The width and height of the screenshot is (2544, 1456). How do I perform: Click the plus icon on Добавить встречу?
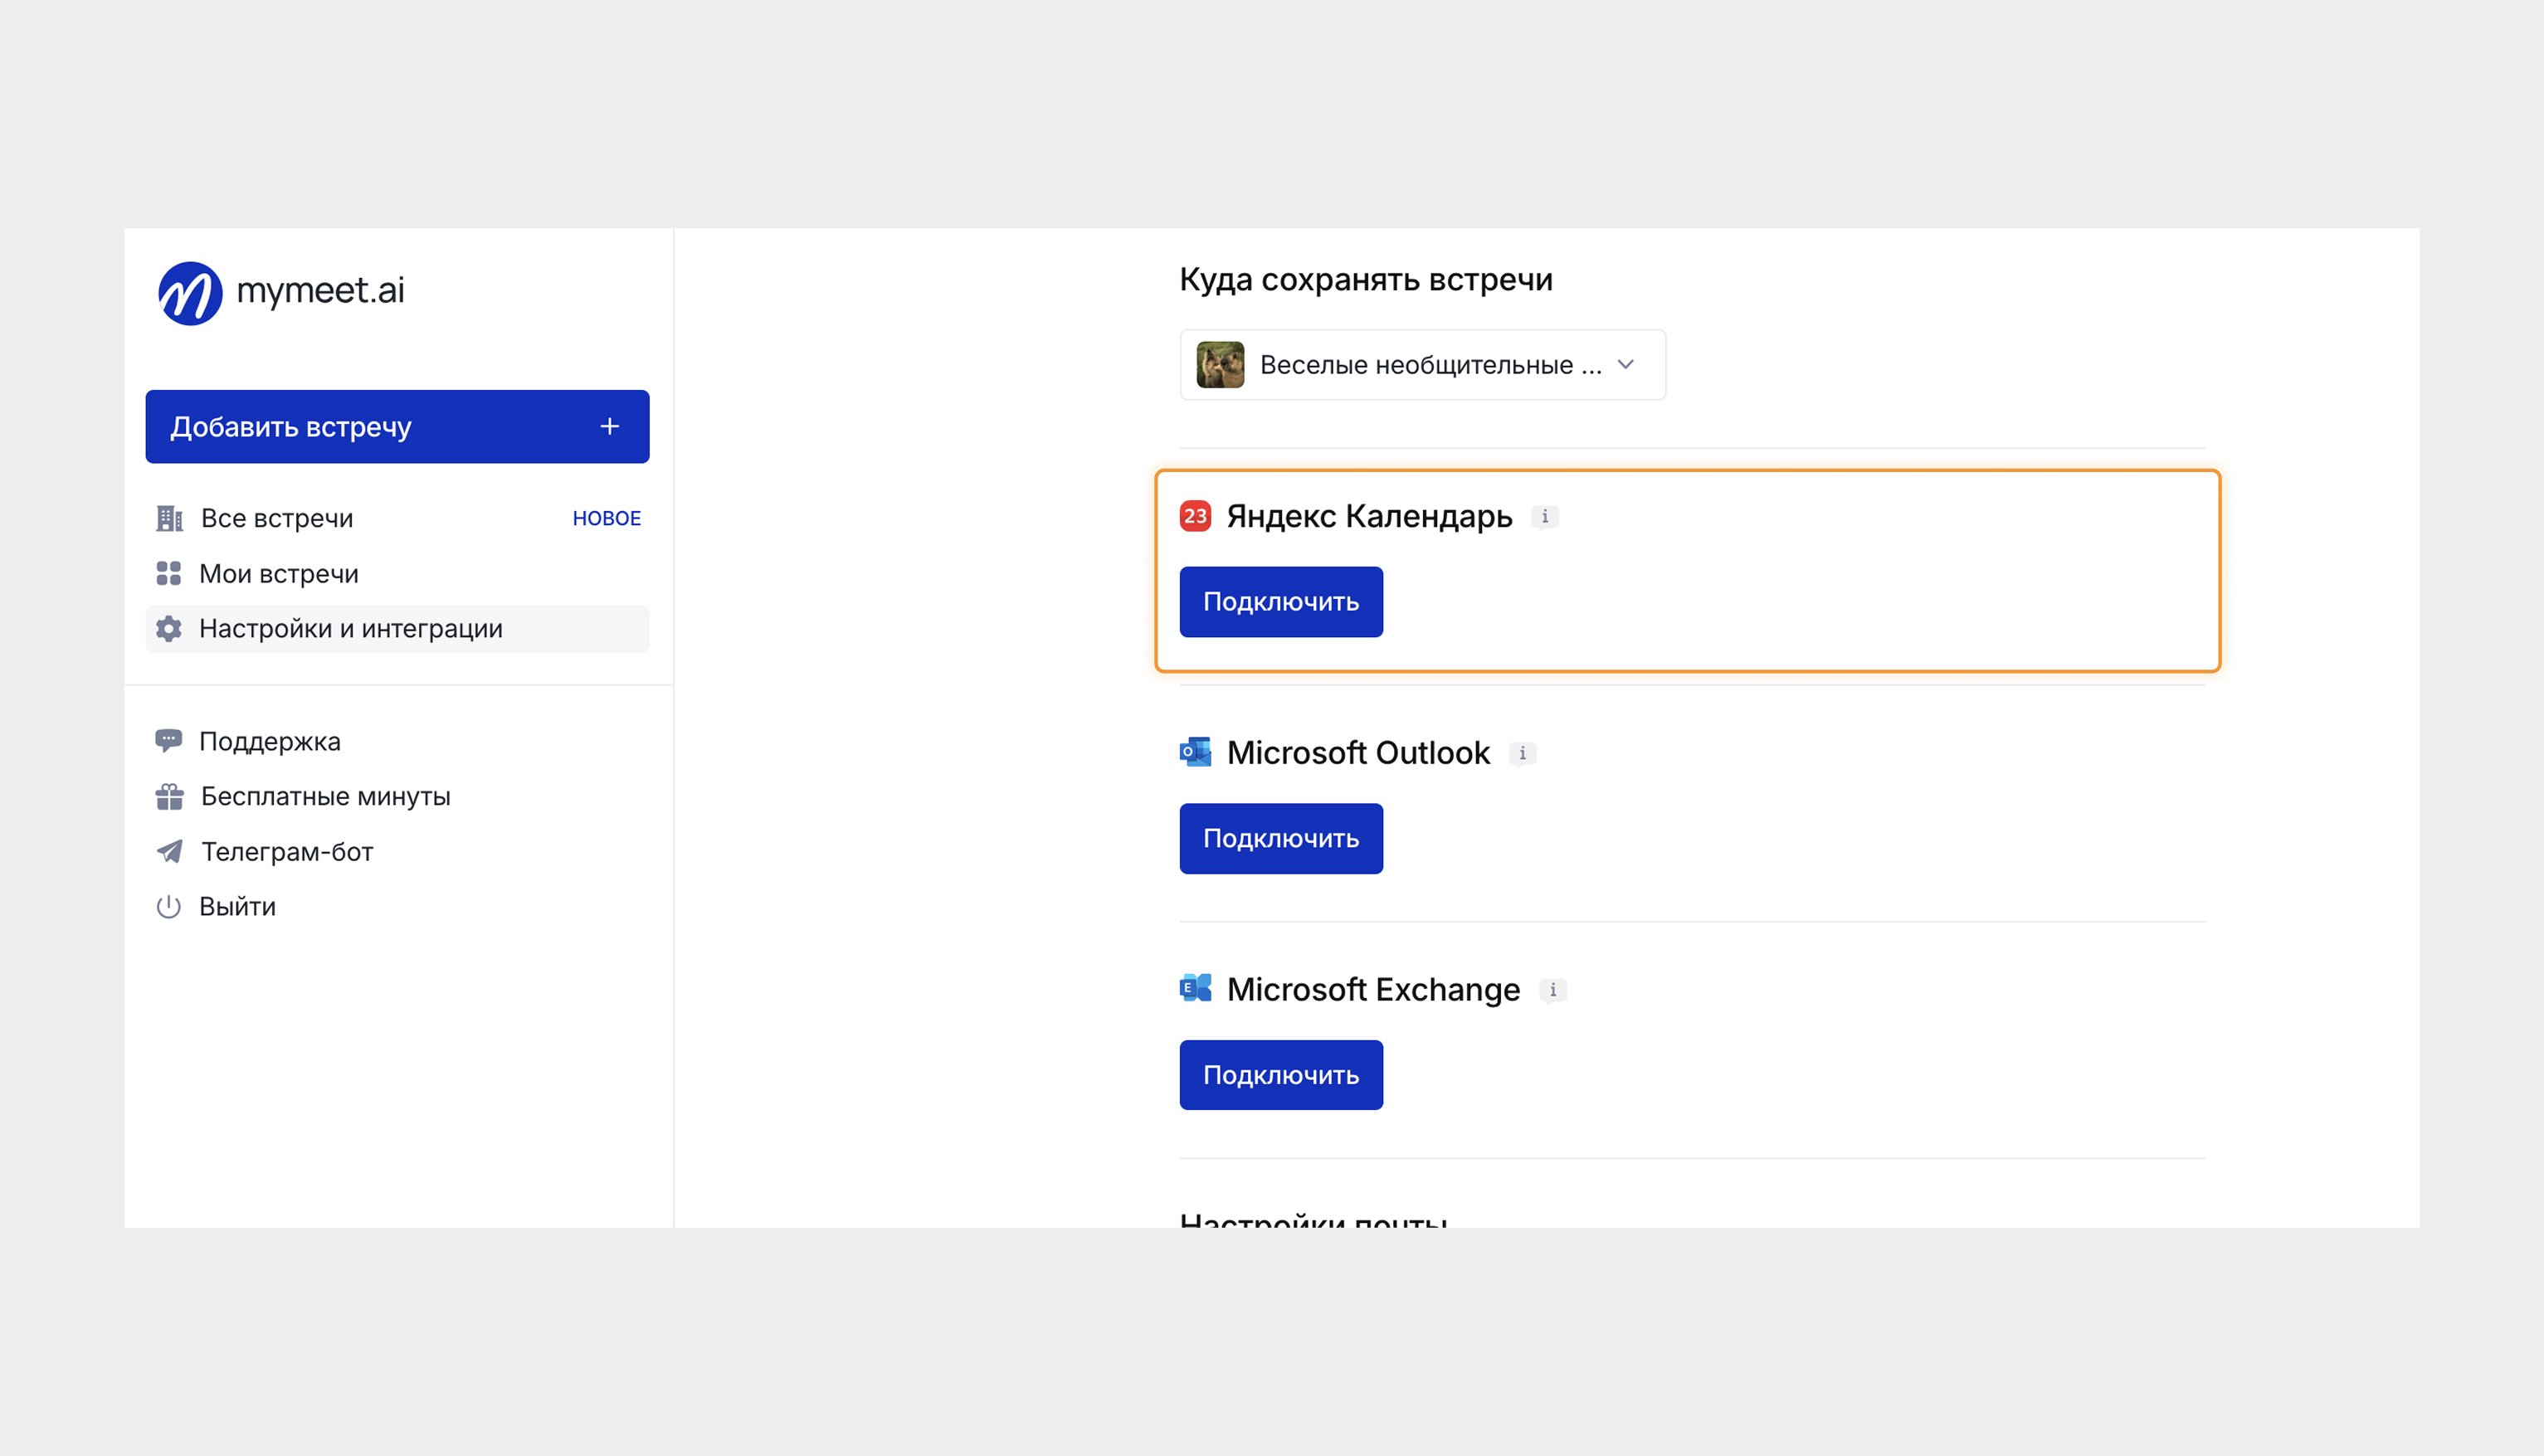point(609,427)
